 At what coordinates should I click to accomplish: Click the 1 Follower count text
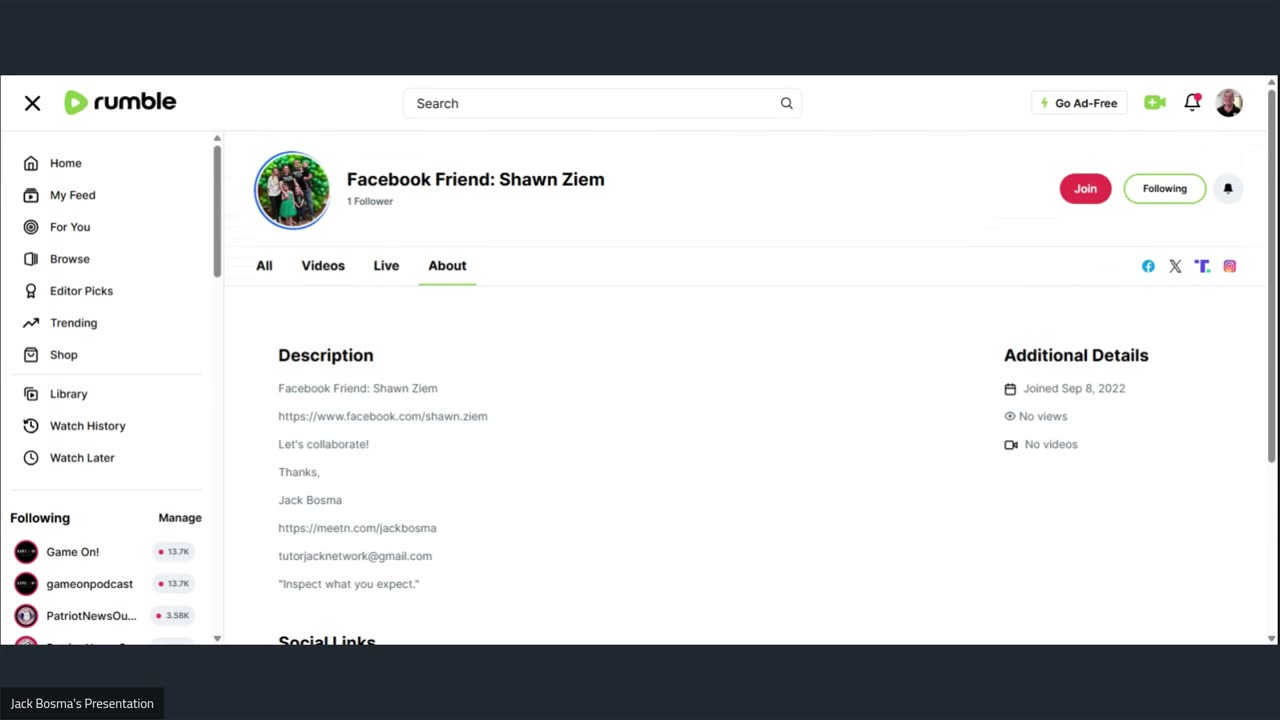pos(370,201)
